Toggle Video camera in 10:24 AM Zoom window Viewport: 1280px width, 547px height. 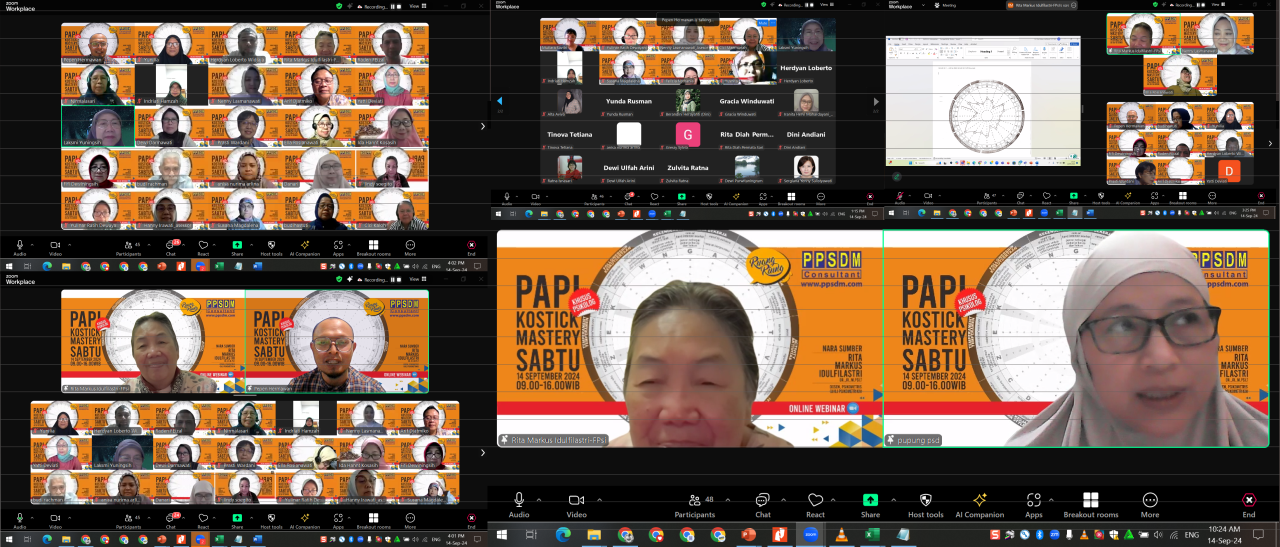pyautogui.click(x=576, y=505)
